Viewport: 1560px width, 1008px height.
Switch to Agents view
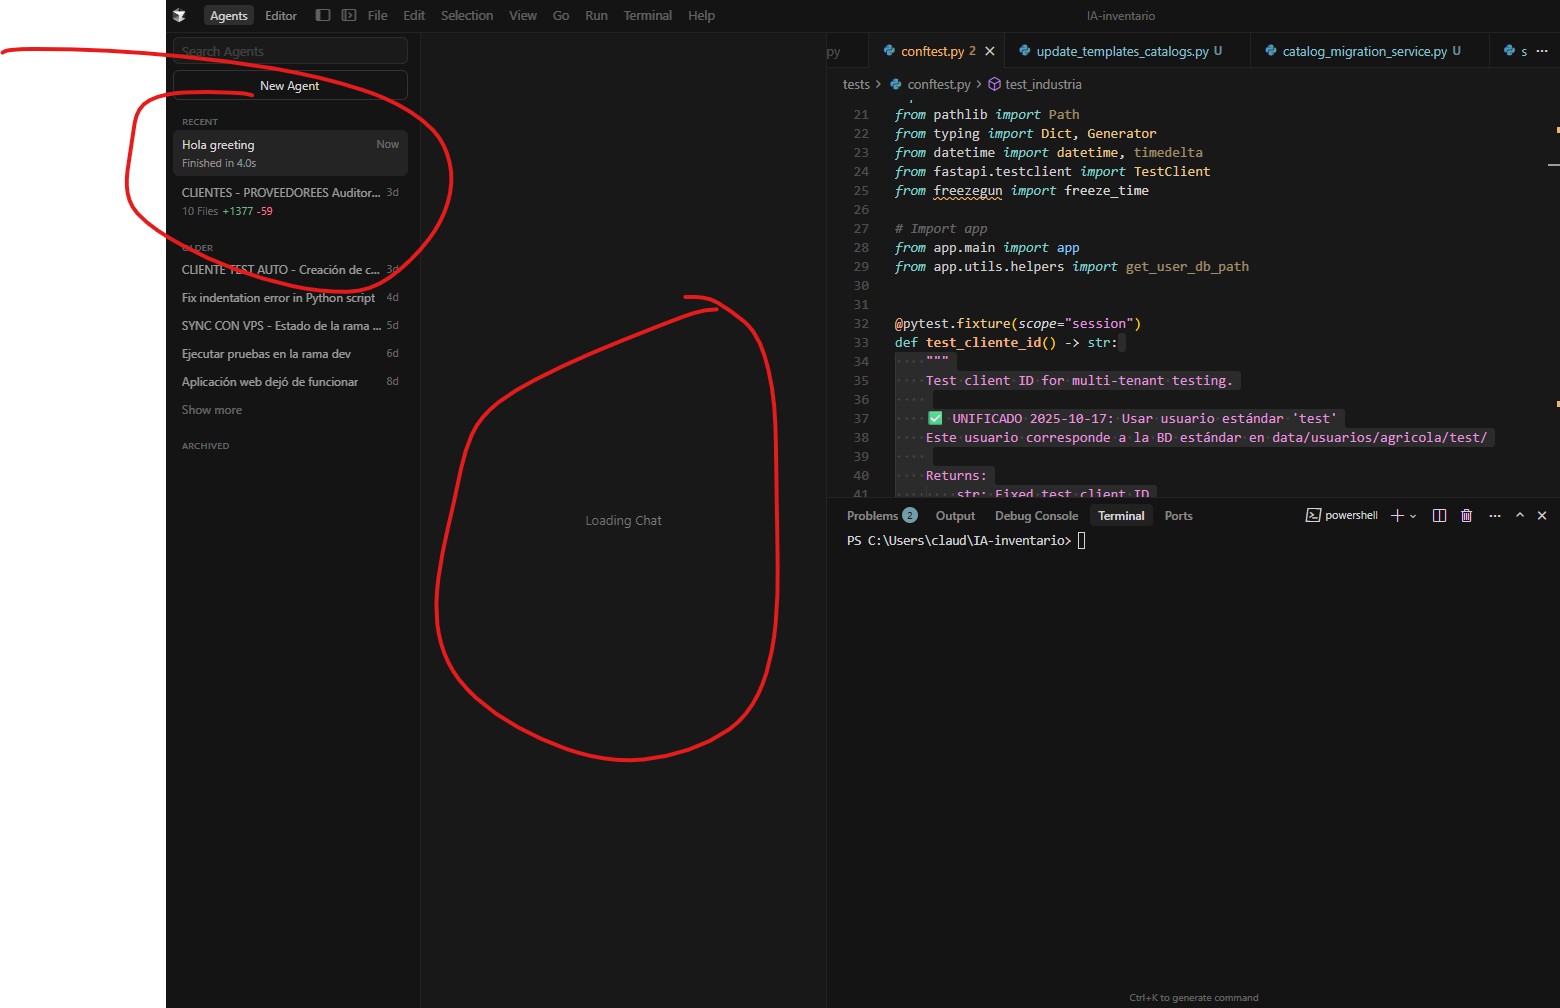(x=229, y=15)
